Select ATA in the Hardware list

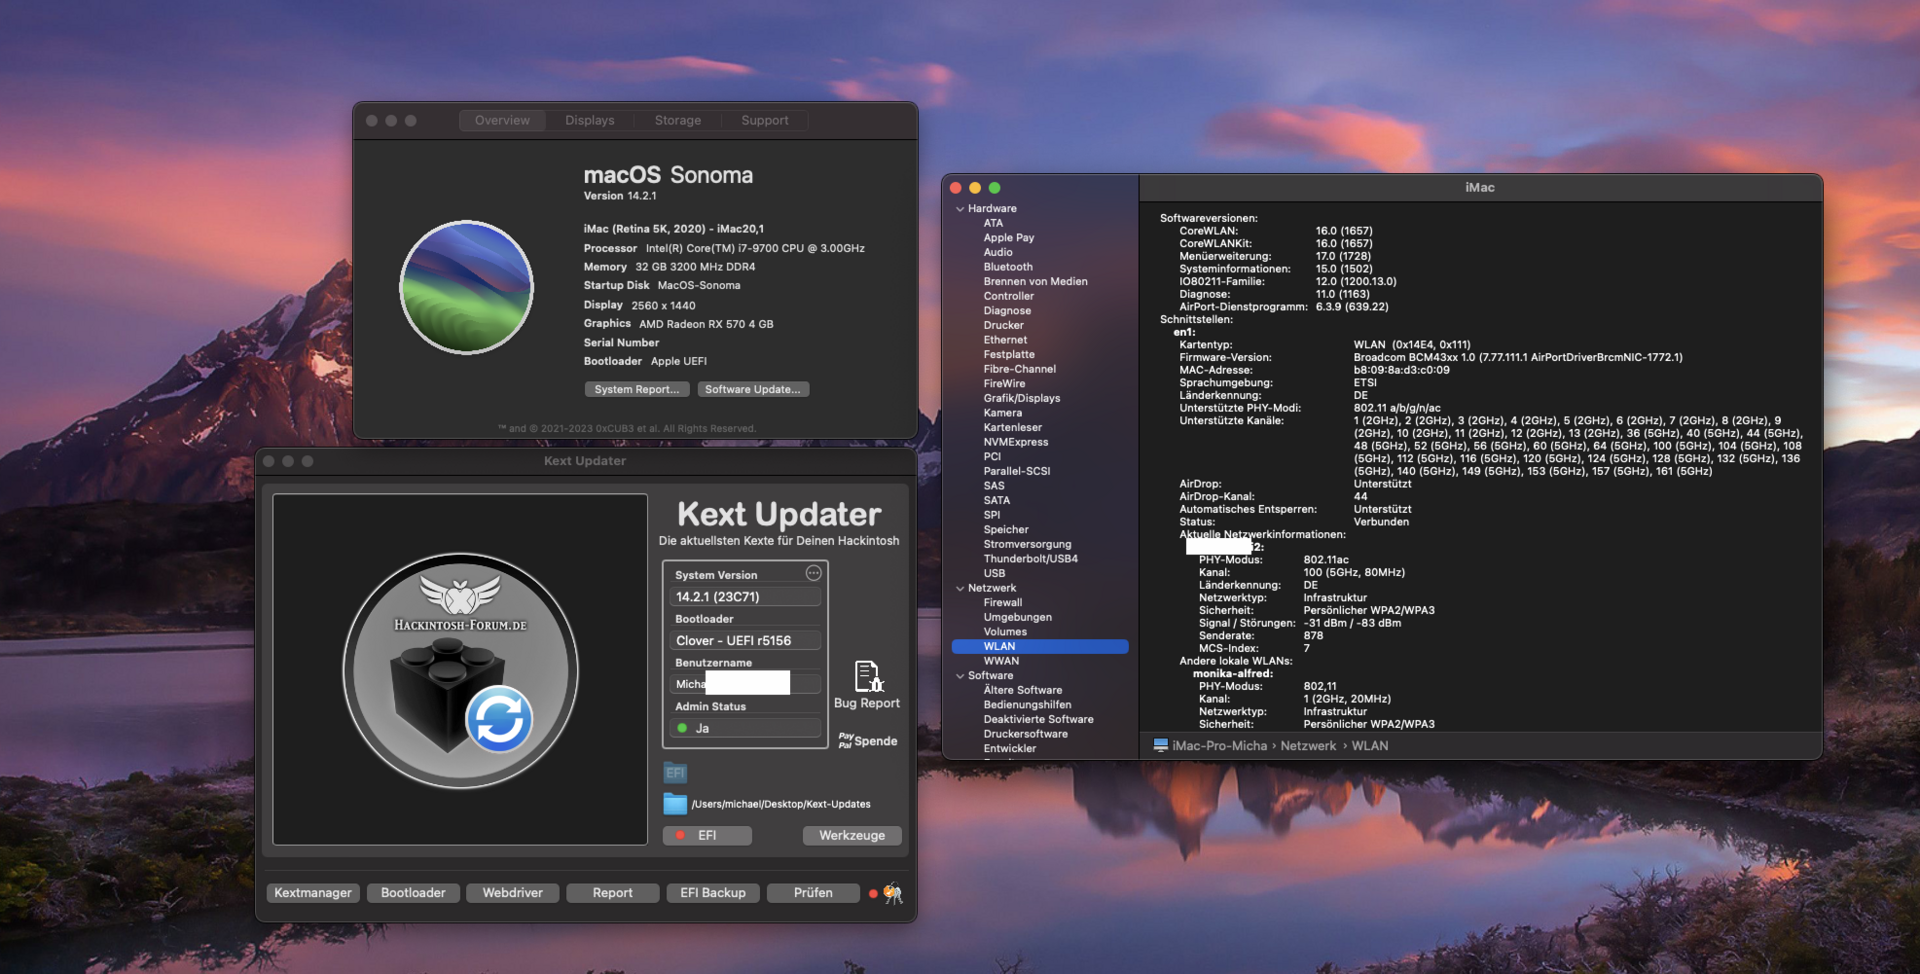click(993, 223)
